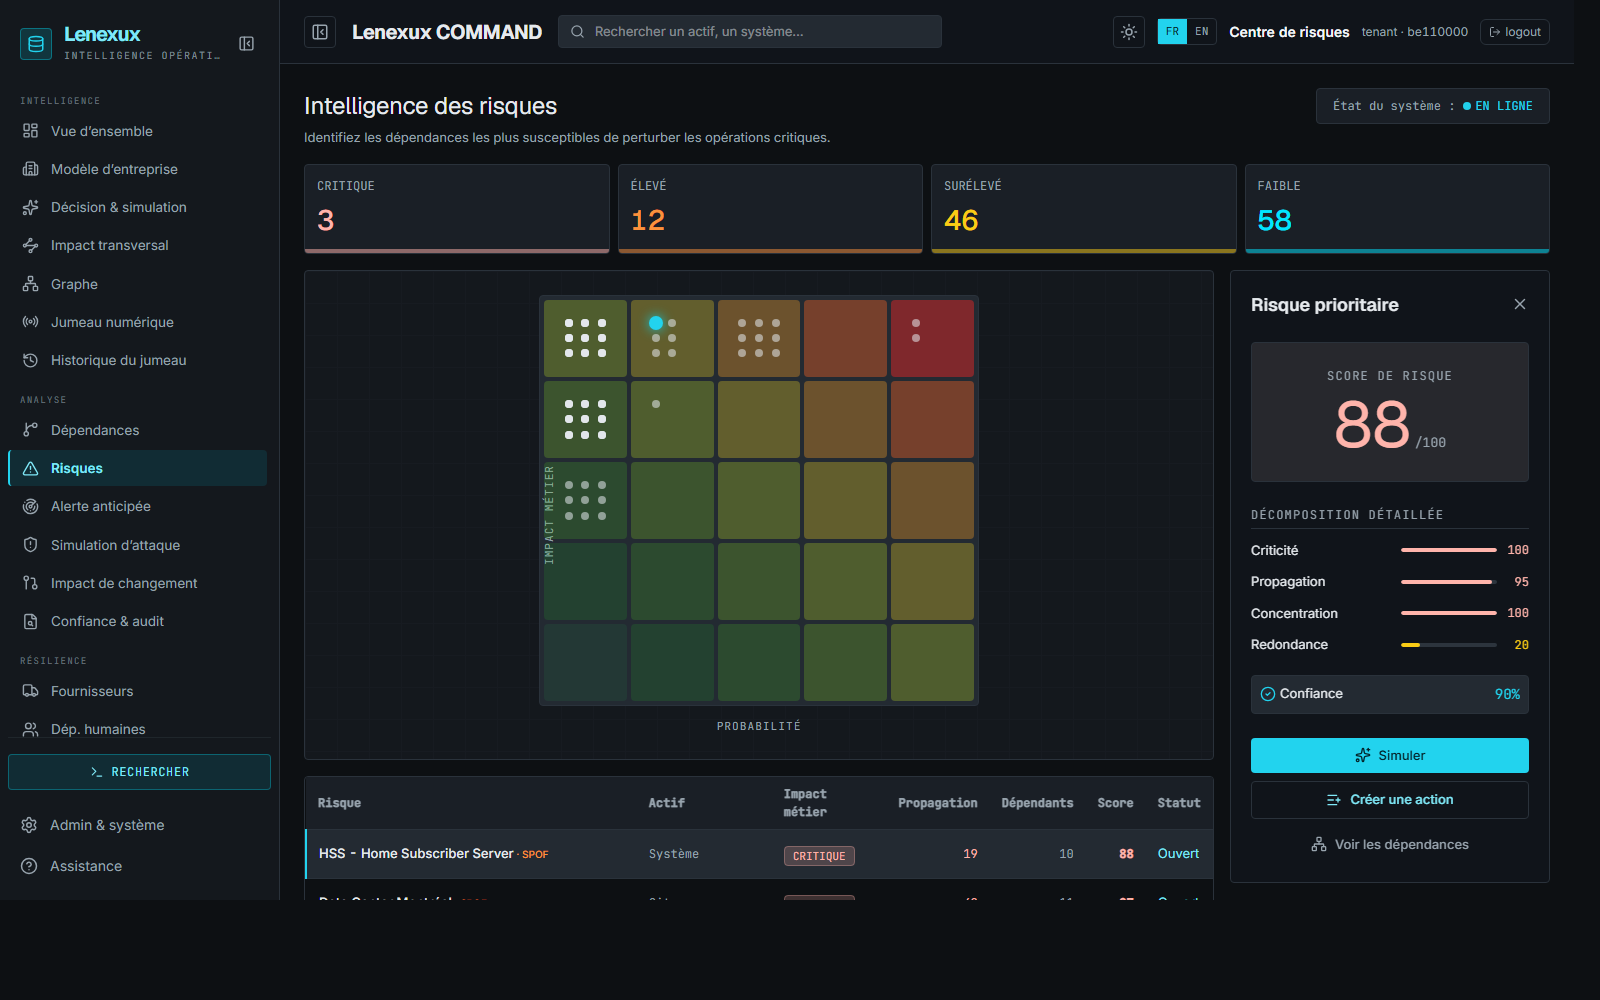Open Voir les dépendances link
The height and width of the screenshot is (1000, 1600).
click(x=1390, y=845)
